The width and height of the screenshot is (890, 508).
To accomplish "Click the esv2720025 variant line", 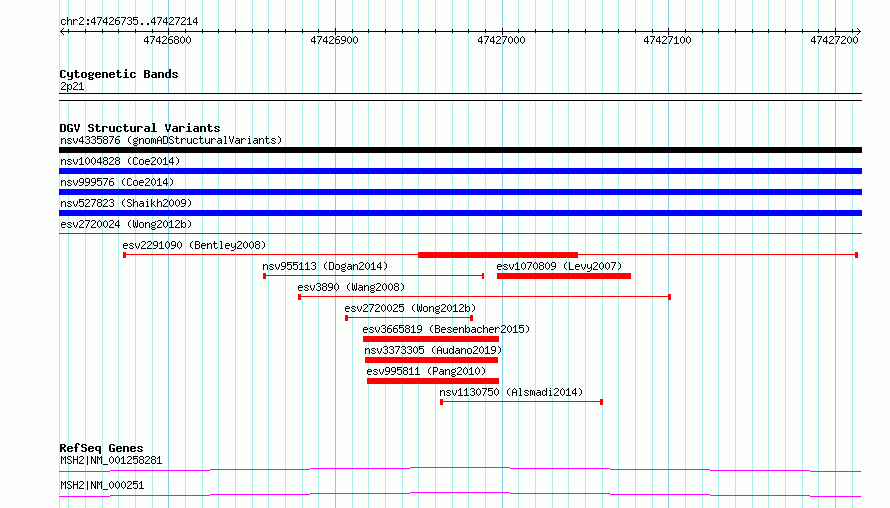I will 409,318.
